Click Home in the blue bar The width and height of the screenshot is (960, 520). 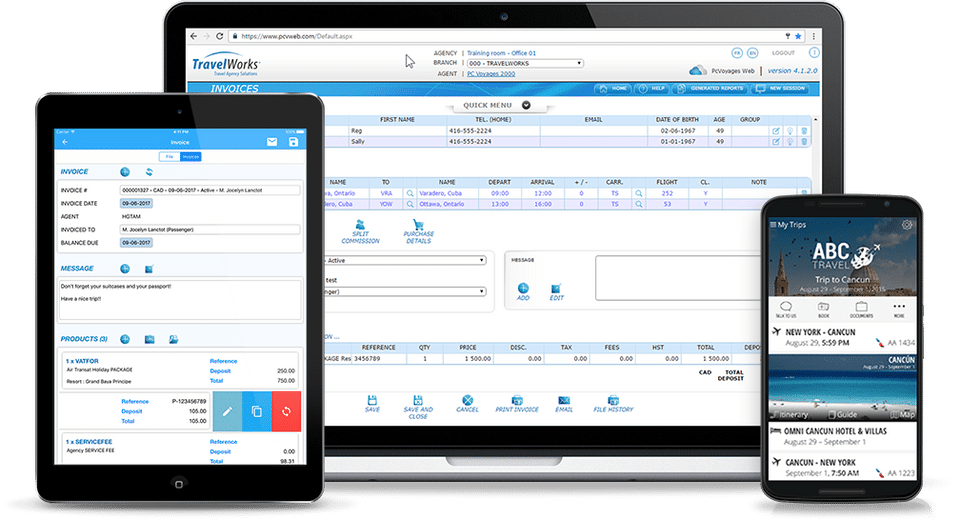(x=613, y=89)
